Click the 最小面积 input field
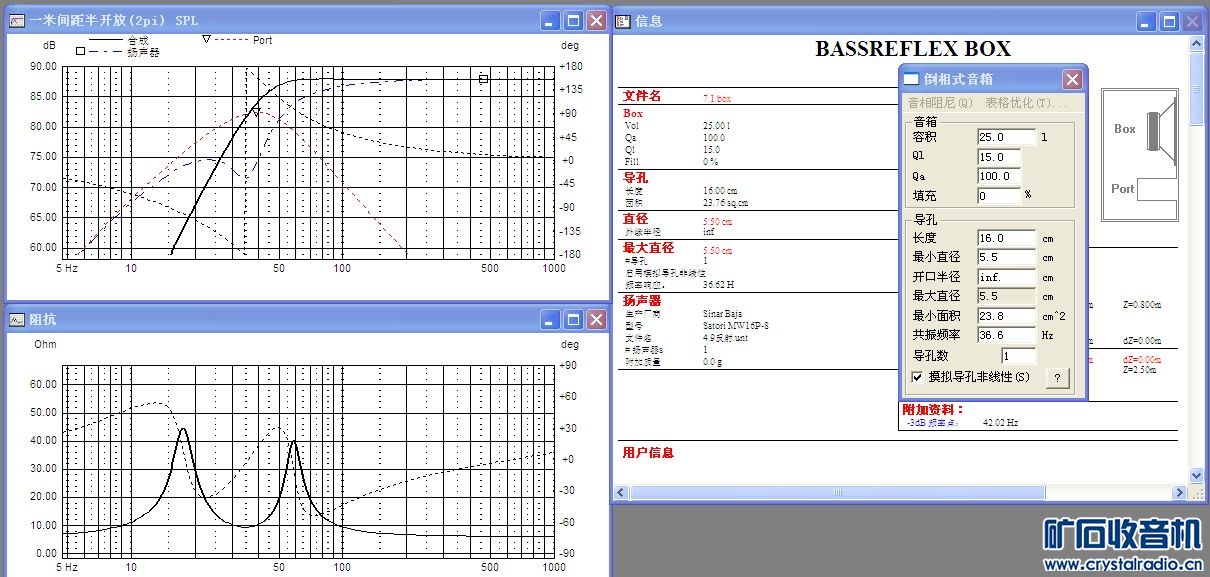 click(1006, 316)
